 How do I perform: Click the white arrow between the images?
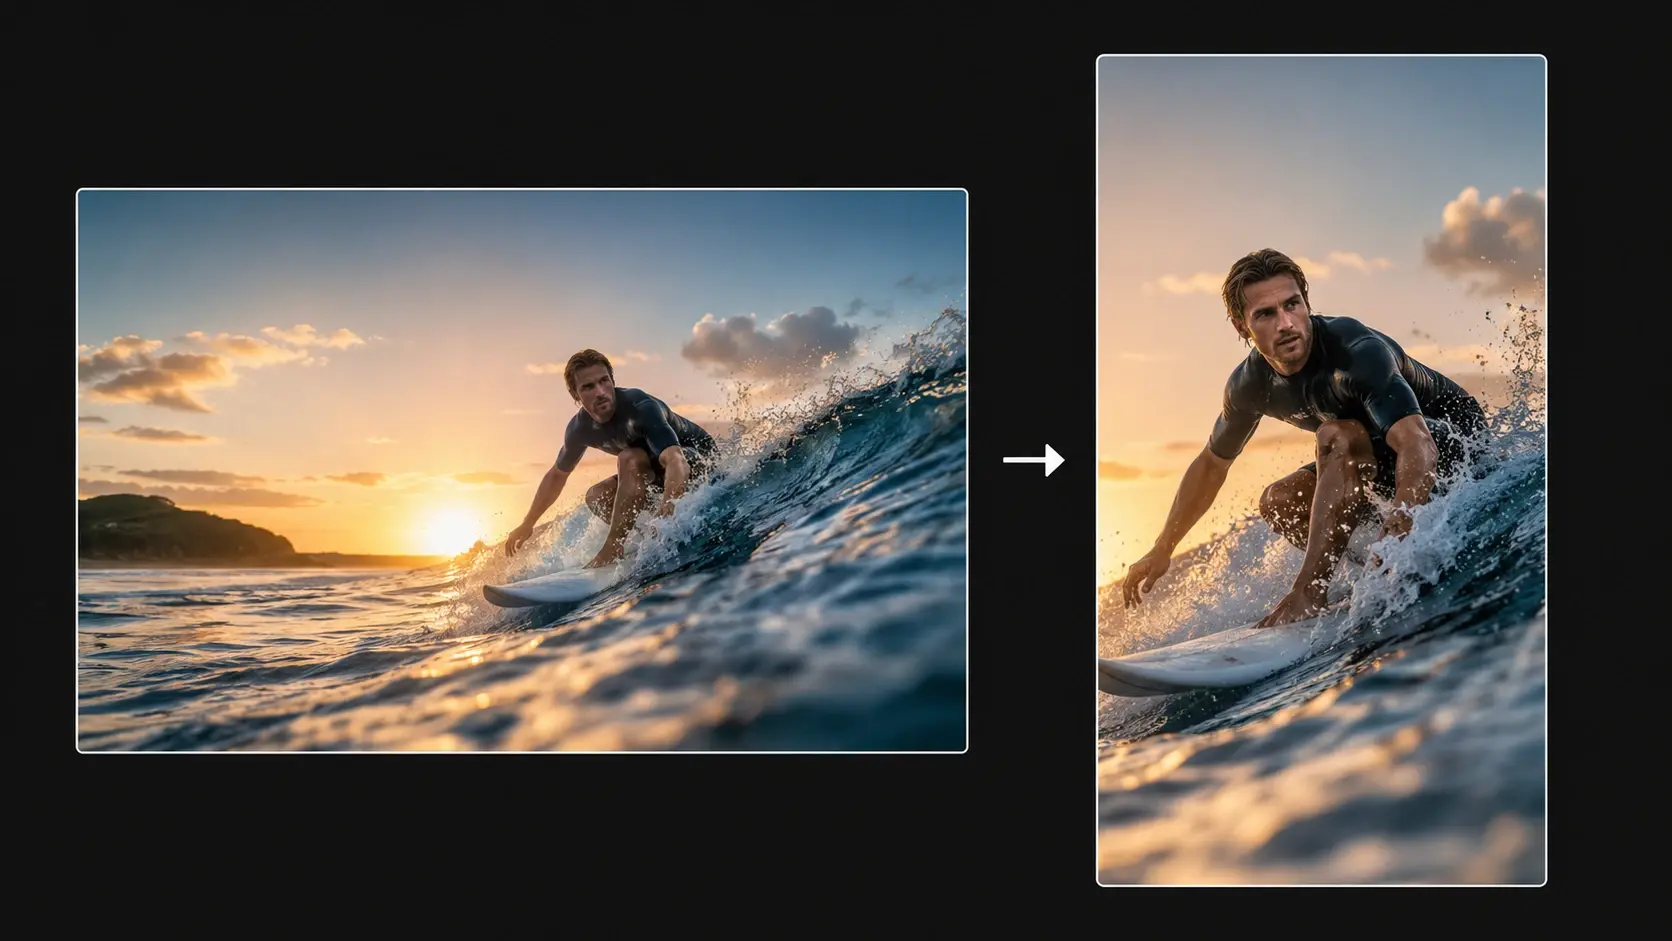[x=1034, y=460]
